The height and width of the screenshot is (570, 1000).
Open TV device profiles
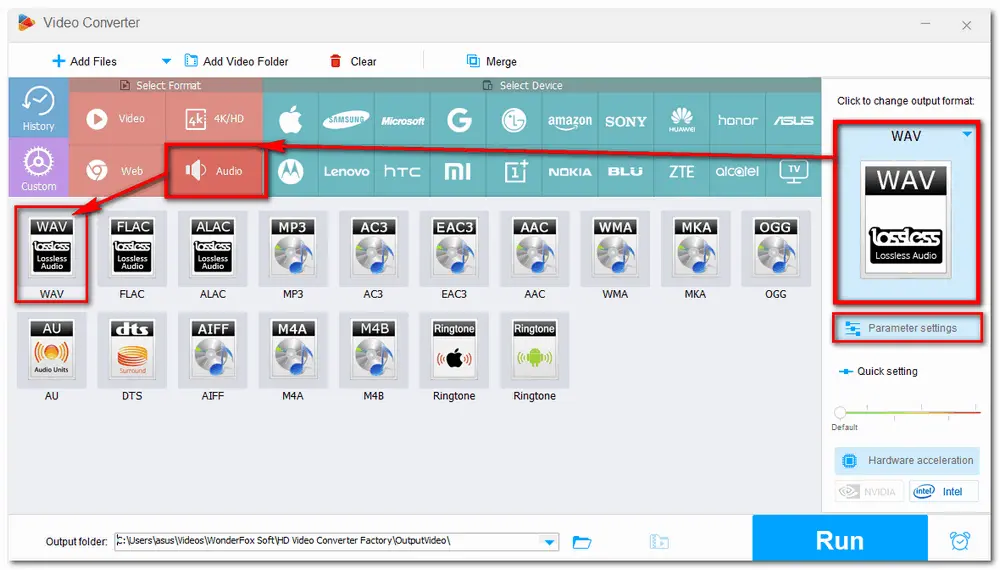(793, 172)
